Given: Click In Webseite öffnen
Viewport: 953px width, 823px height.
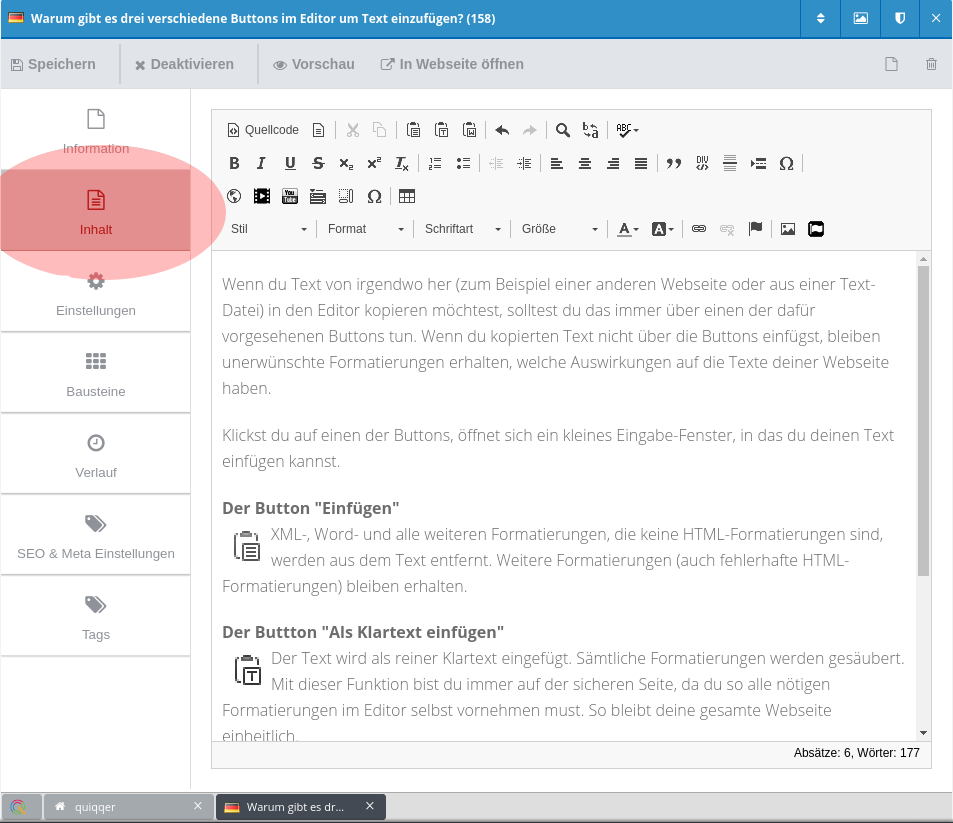Looking at the screenshot, I should click(x=452, y=64).
